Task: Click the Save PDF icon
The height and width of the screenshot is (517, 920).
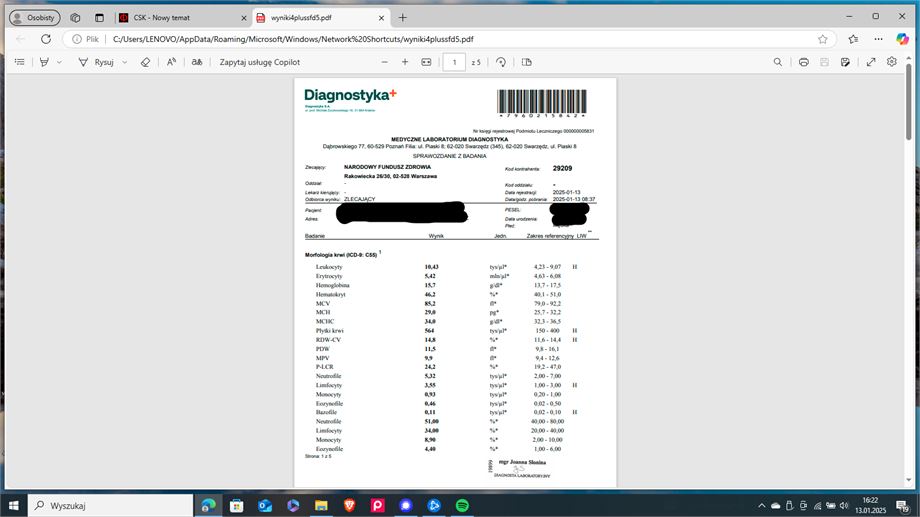Action: click(x=824, y=62)
